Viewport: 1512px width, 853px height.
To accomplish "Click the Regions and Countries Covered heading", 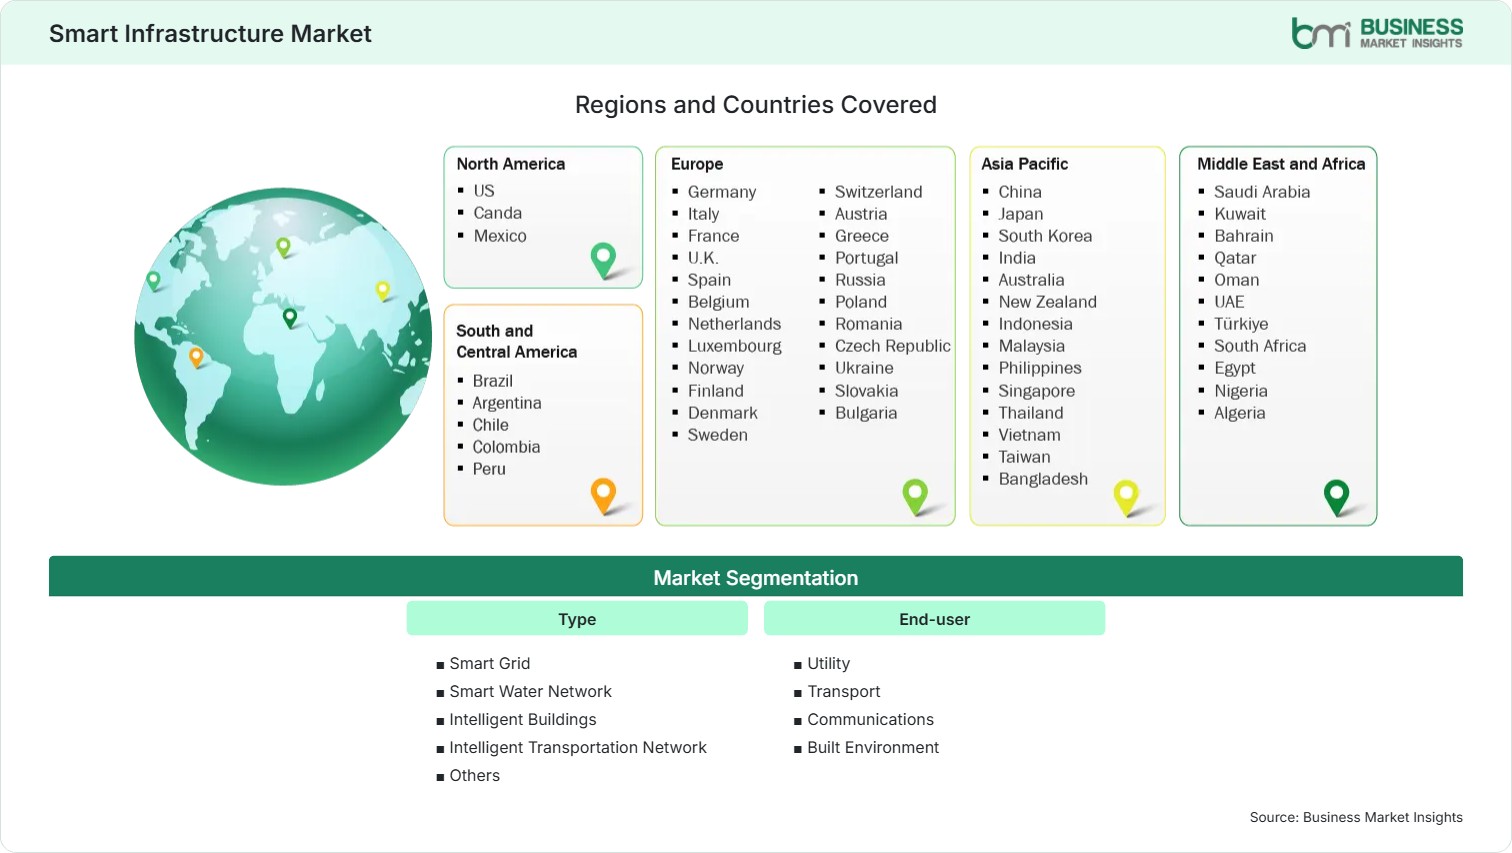I will click(756, 105).
